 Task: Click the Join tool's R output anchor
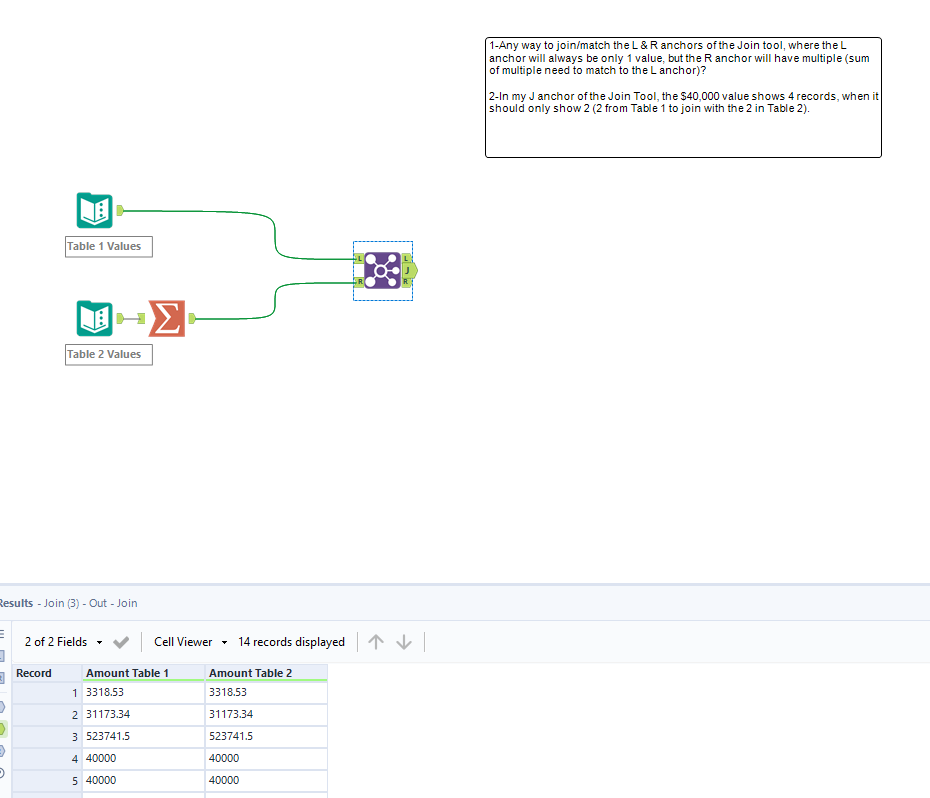(x=408, y=283)
